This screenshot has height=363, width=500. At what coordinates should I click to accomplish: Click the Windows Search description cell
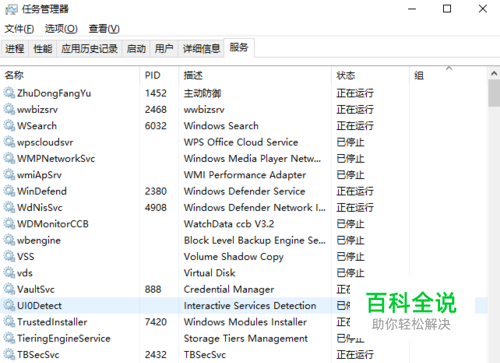tap(221, 126)
